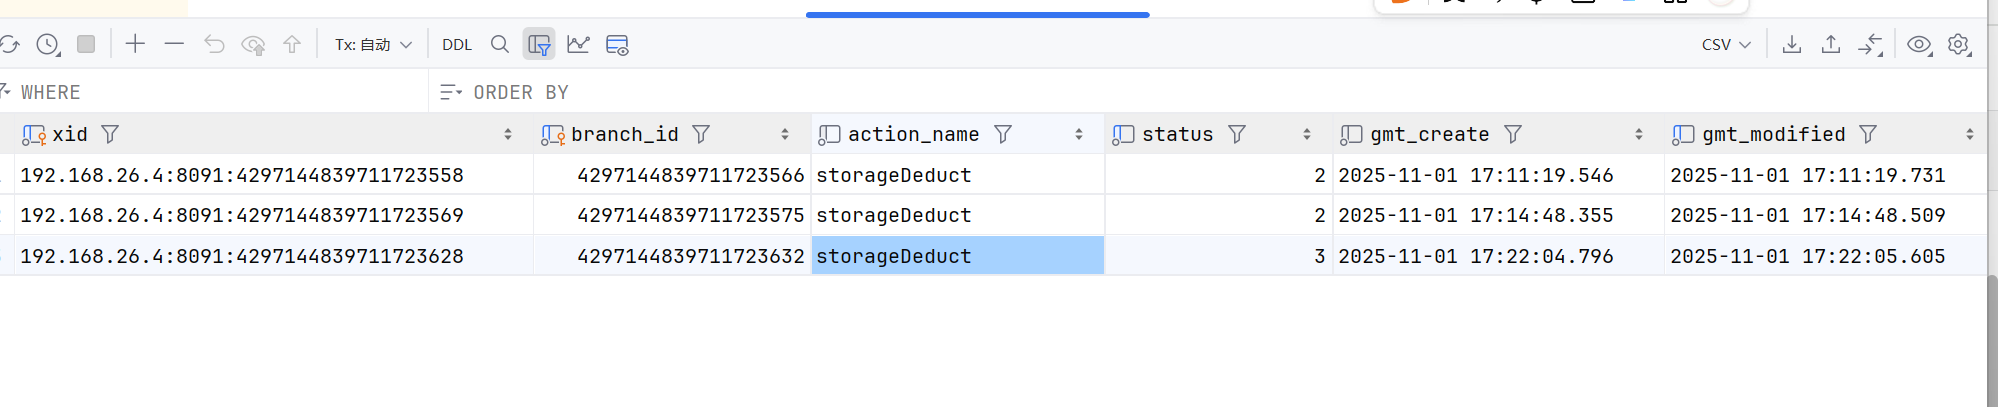Viewport: 1998px width, 407px height.
Task: Toggle the local filter panel button
Action: pyautogui.click(x=539, y=44)
